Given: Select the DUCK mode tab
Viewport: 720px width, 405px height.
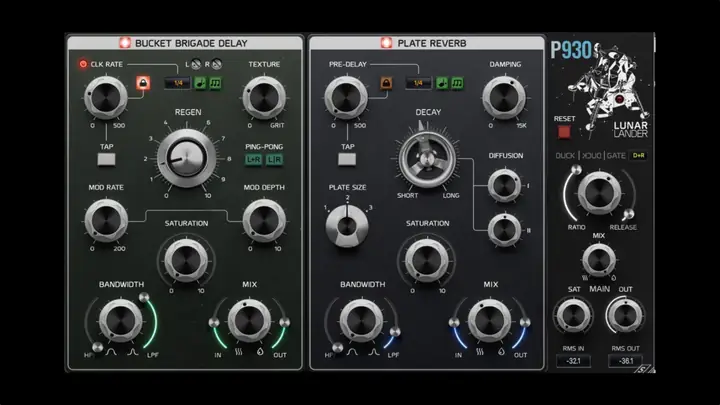Looking at the screenshot, I should (565, 156).
